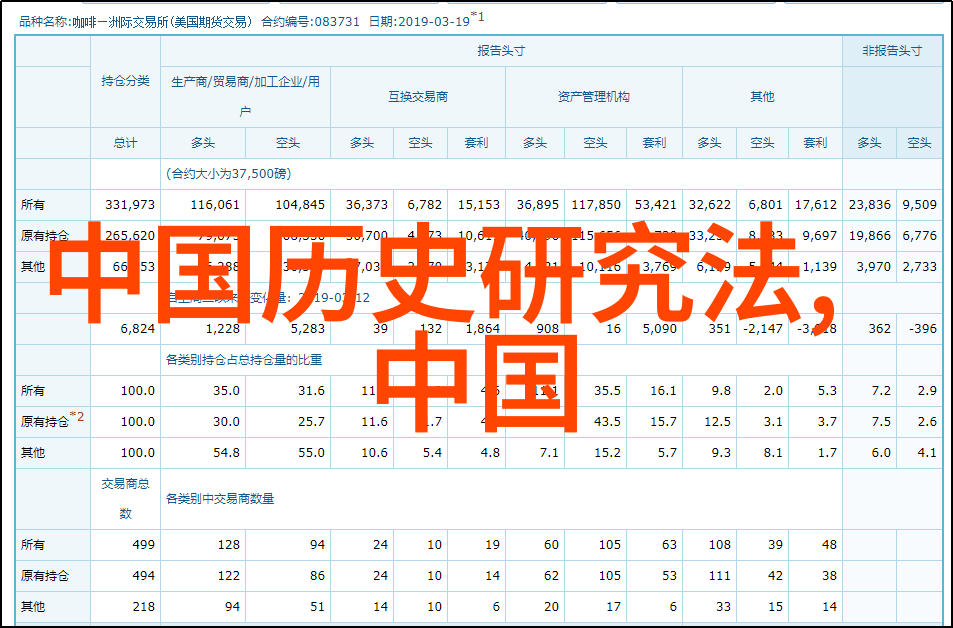Image resolution: width=953 pixels, height=628 pixels.
Task: Click the trader total 499 cell
Action: coord(143,545)
